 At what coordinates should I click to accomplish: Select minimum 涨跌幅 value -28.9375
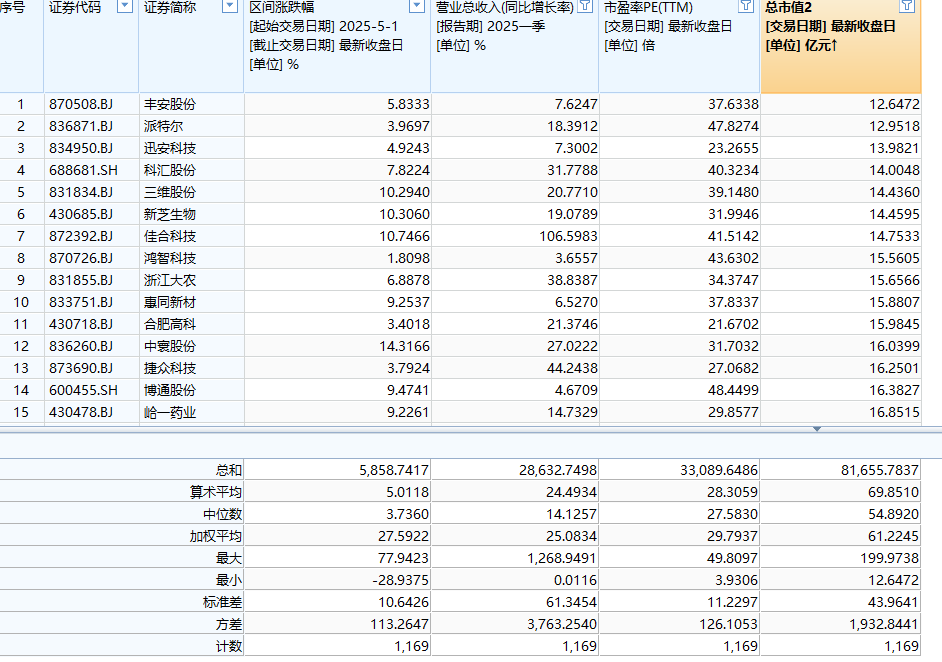[x=400, y=581]
